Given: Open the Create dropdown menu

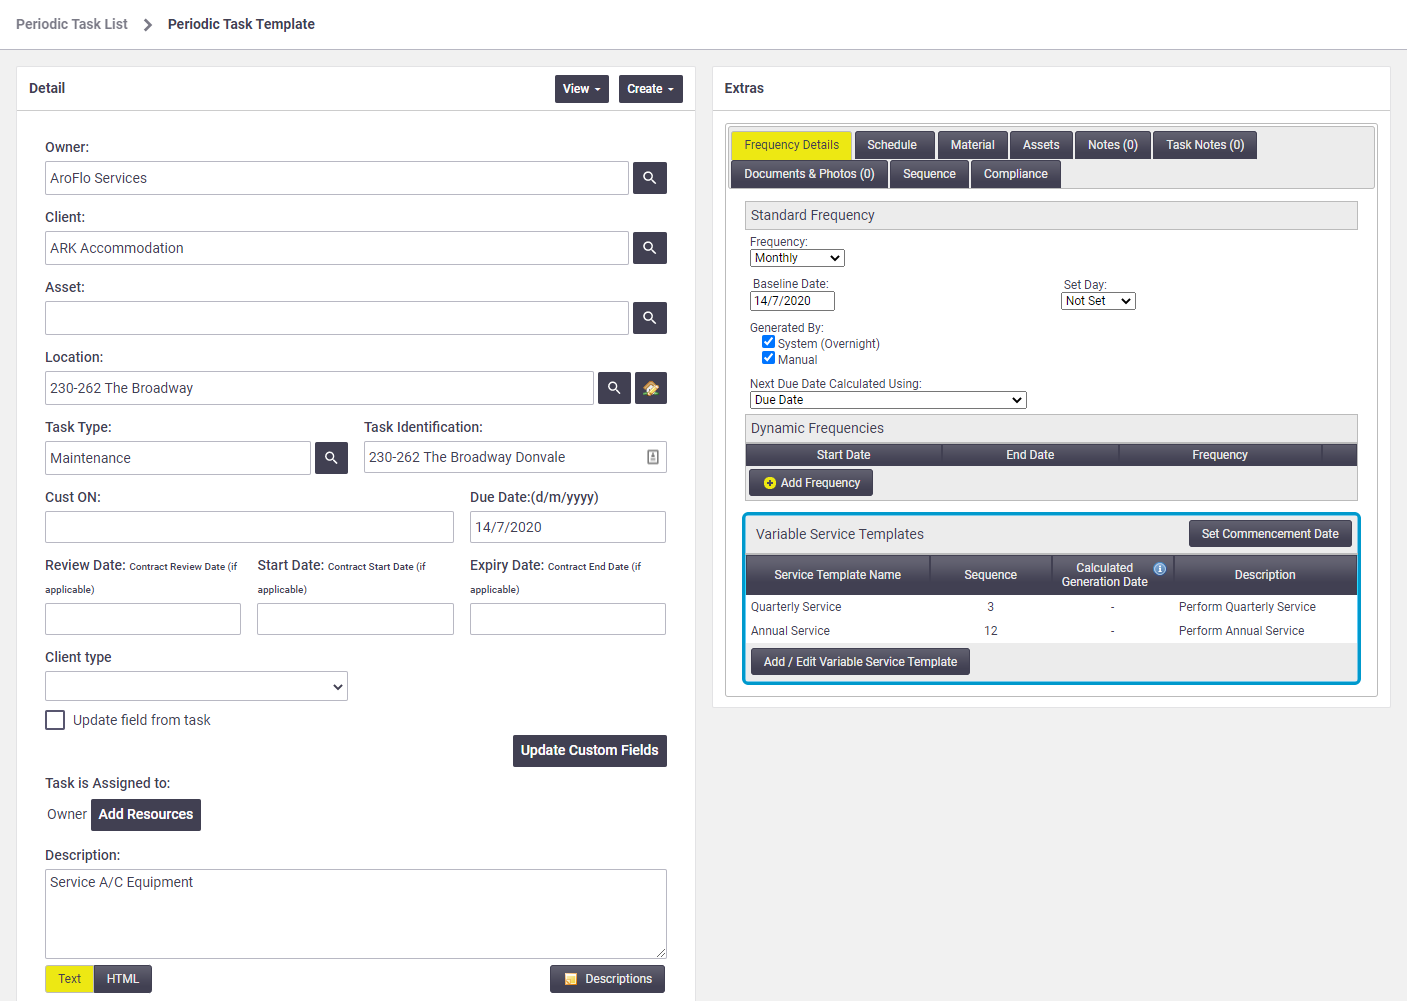Looking at the screenshot, I should 651,89.
